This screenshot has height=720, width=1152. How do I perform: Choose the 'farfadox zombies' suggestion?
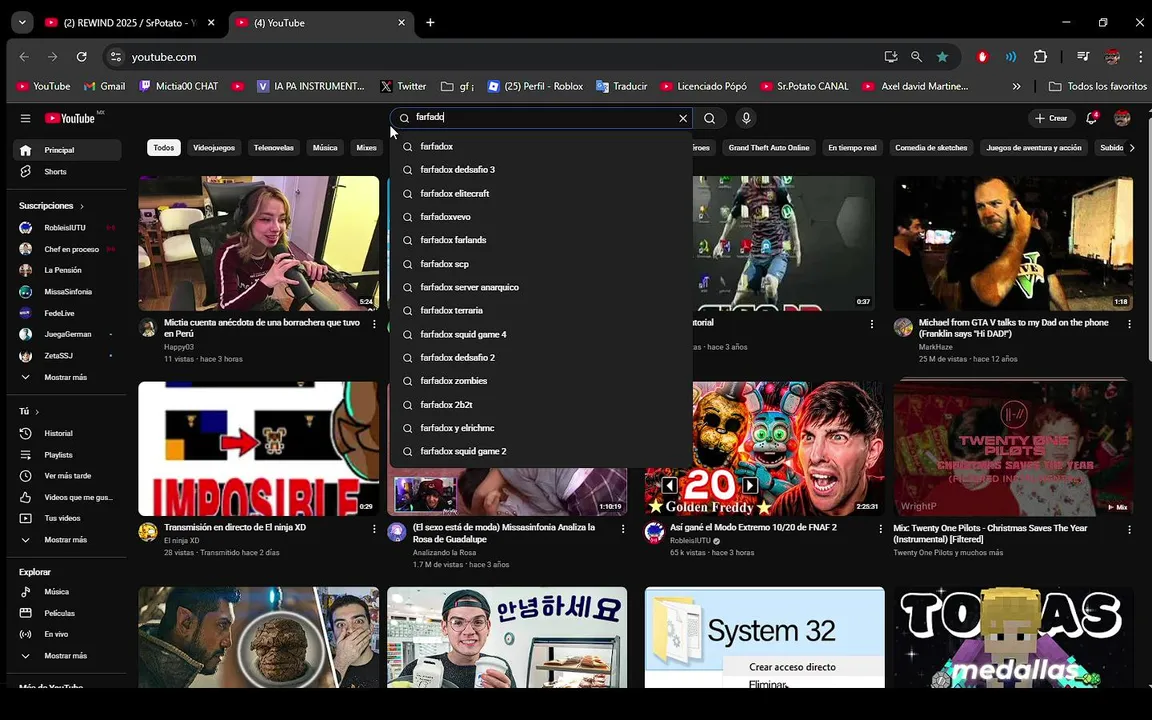click(541, 381)
